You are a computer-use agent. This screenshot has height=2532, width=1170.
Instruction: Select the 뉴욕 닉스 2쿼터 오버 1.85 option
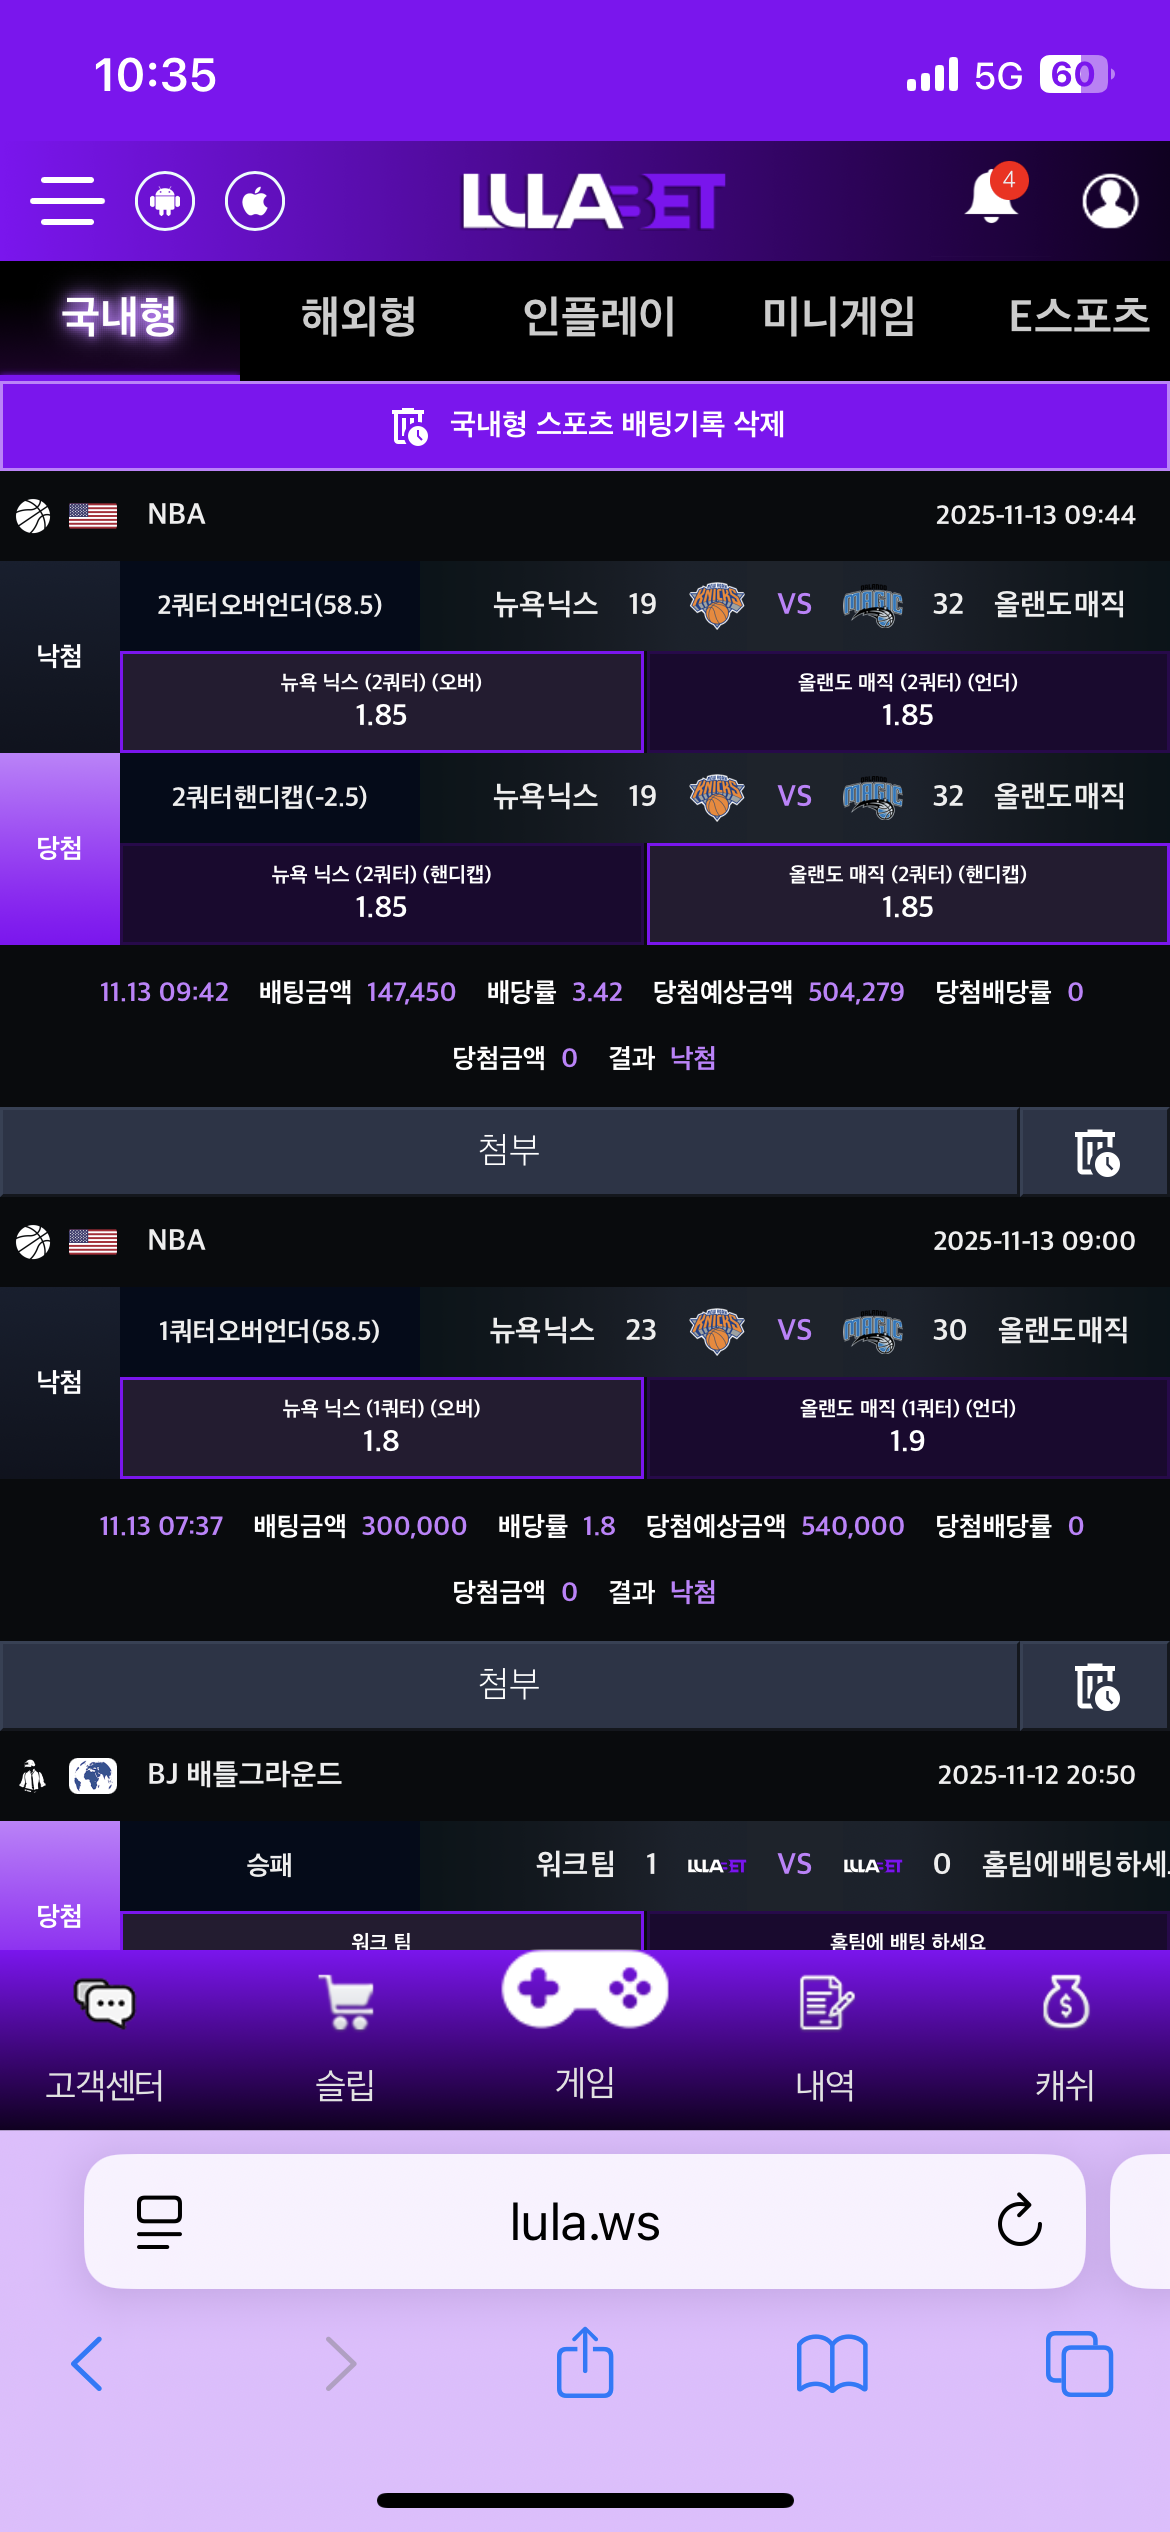pos(381,701)
